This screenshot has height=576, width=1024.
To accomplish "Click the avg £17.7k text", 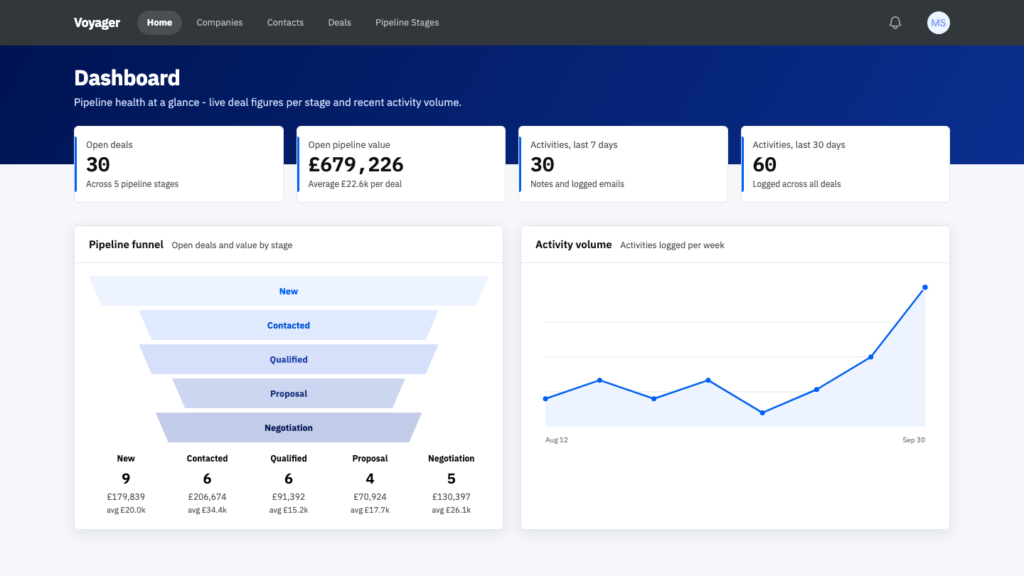I will (370, 510).
